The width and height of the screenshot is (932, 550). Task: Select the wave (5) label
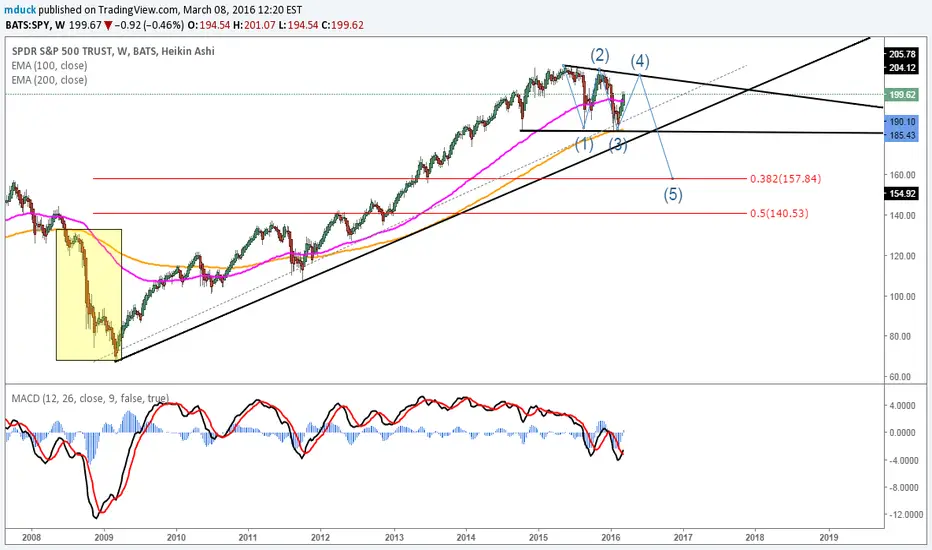coord(673,194)
